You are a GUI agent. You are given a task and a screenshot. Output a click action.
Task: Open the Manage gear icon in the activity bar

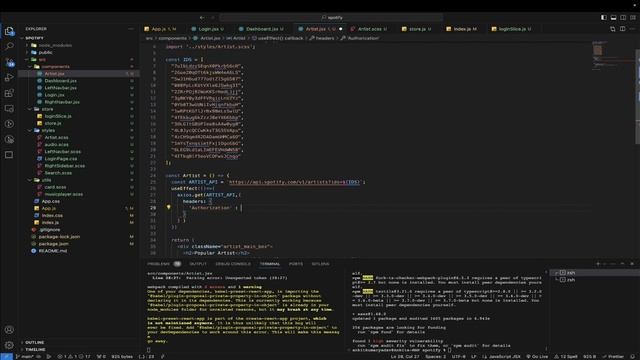(9, 345)
